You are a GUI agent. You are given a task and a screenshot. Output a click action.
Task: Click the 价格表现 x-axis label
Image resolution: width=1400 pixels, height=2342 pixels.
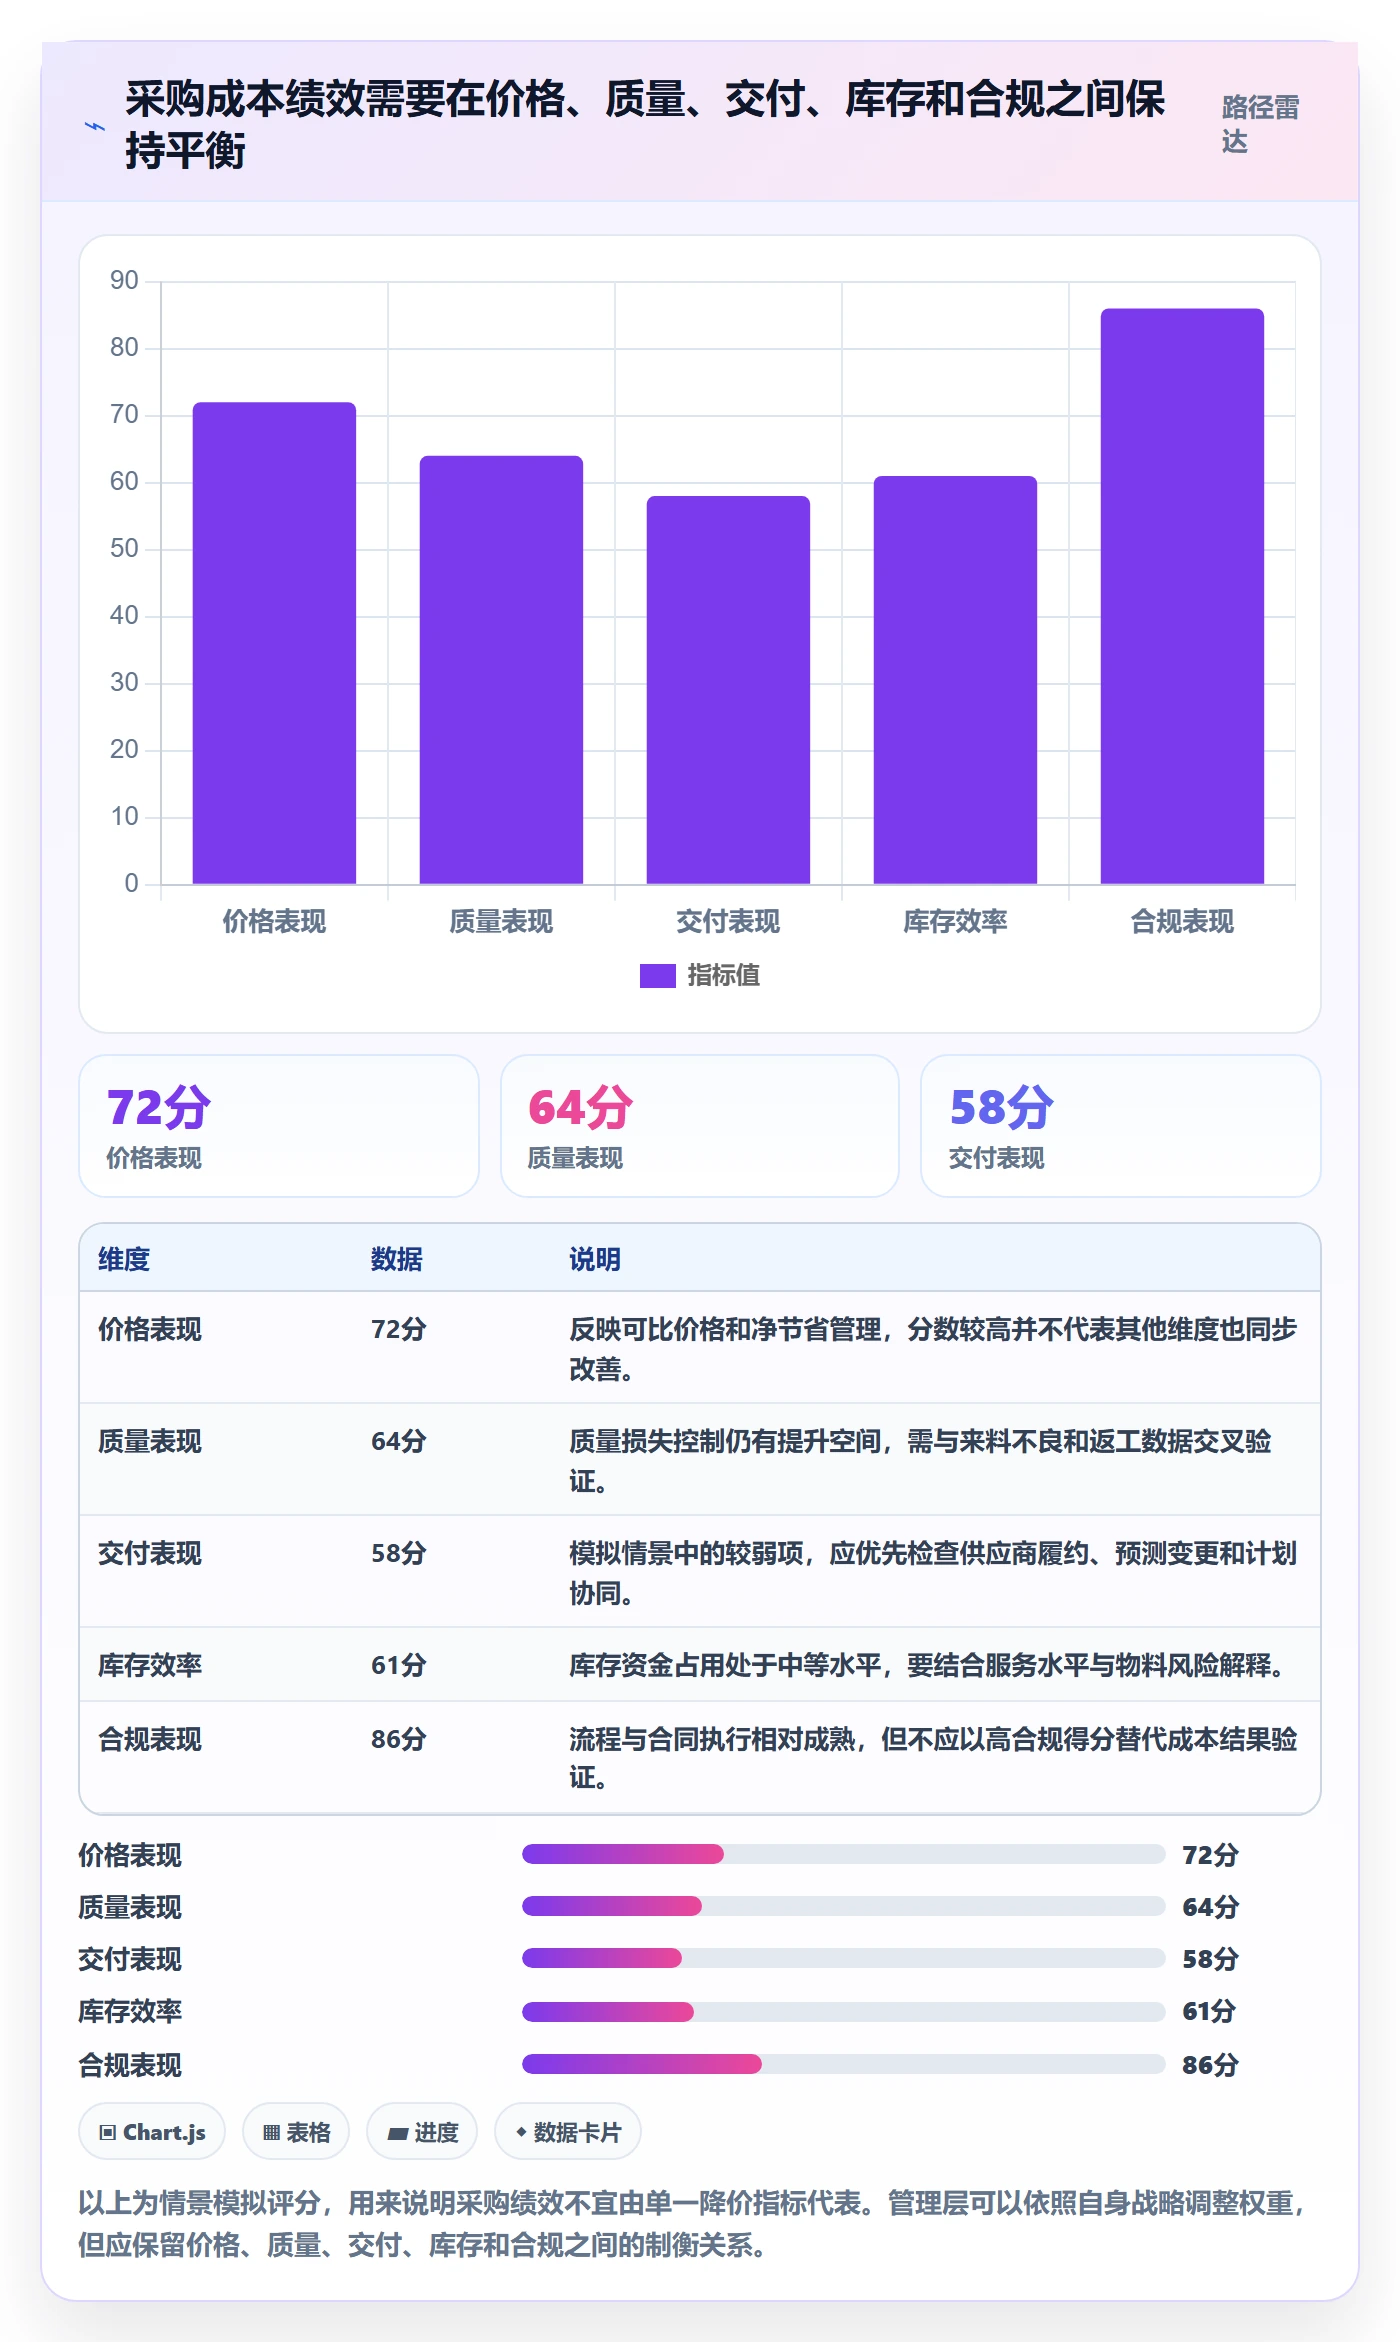274,921
